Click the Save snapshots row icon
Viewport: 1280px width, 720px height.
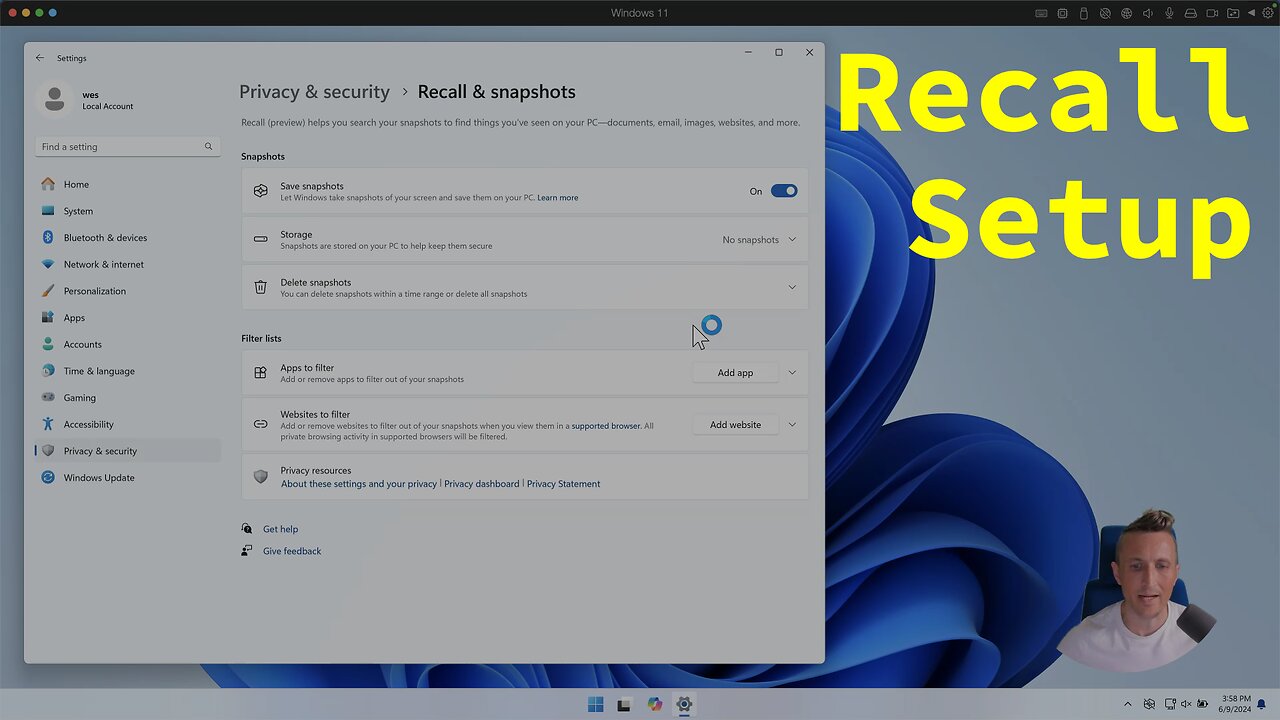coord(260,191)
